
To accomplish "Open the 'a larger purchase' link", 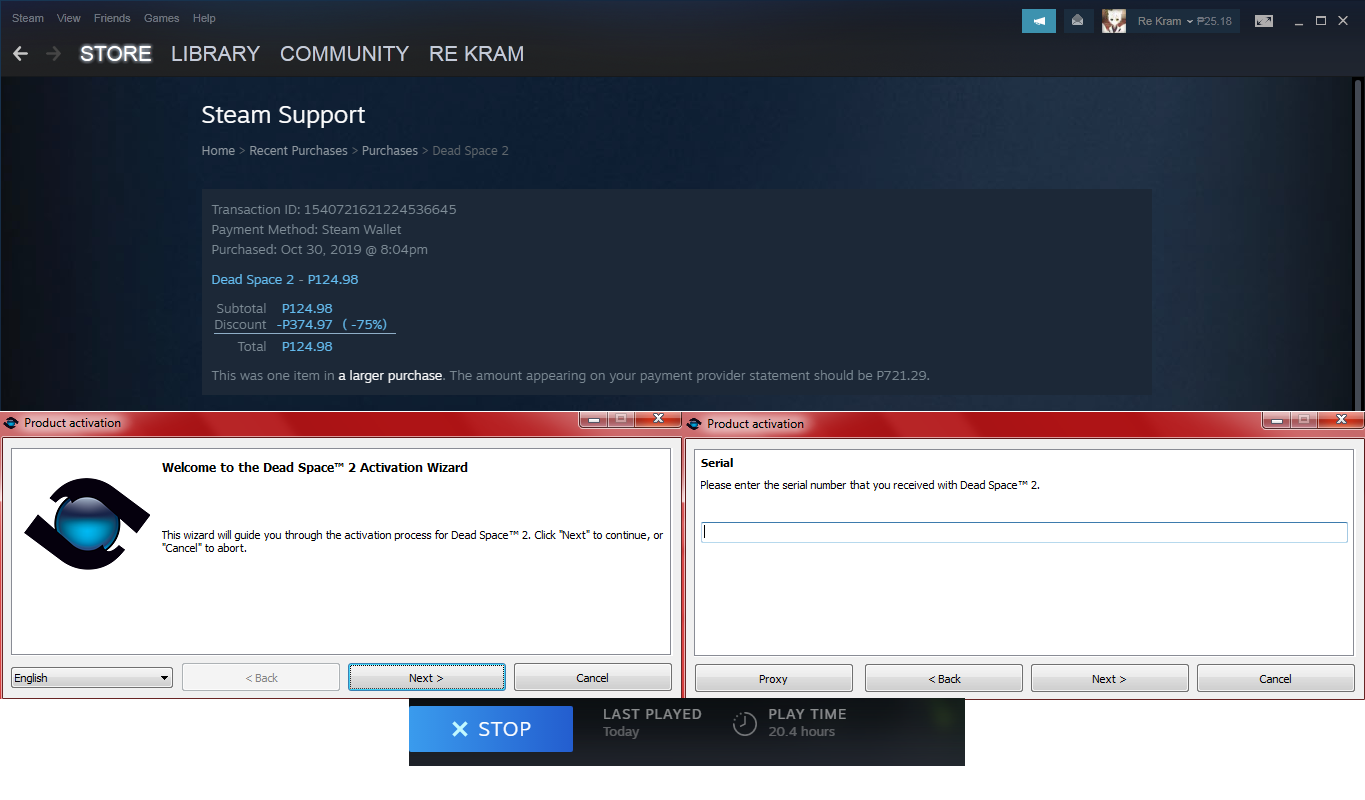I will click(x=390, y=376).
